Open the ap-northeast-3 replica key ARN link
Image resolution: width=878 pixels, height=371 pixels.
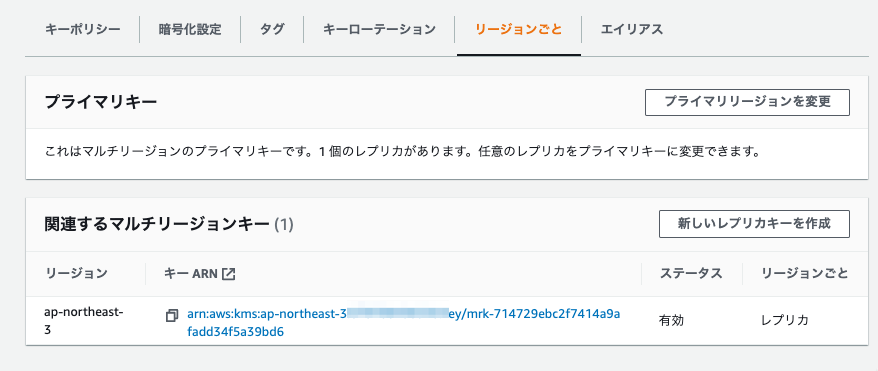pos(404,322)
